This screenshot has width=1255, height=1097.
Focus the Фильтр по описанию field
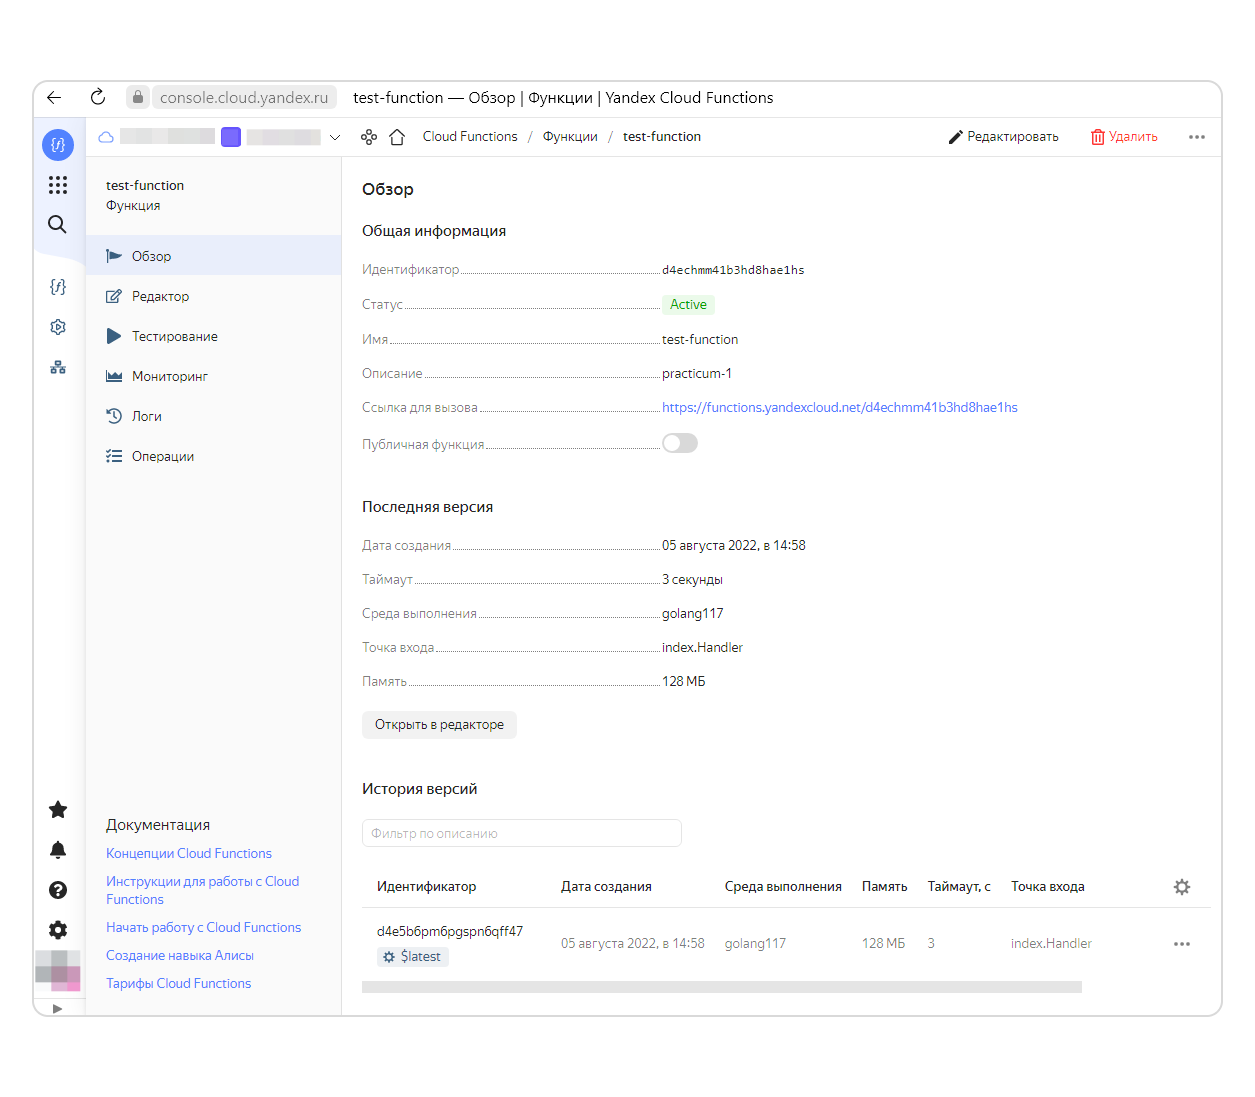click(x=522, y=833)
